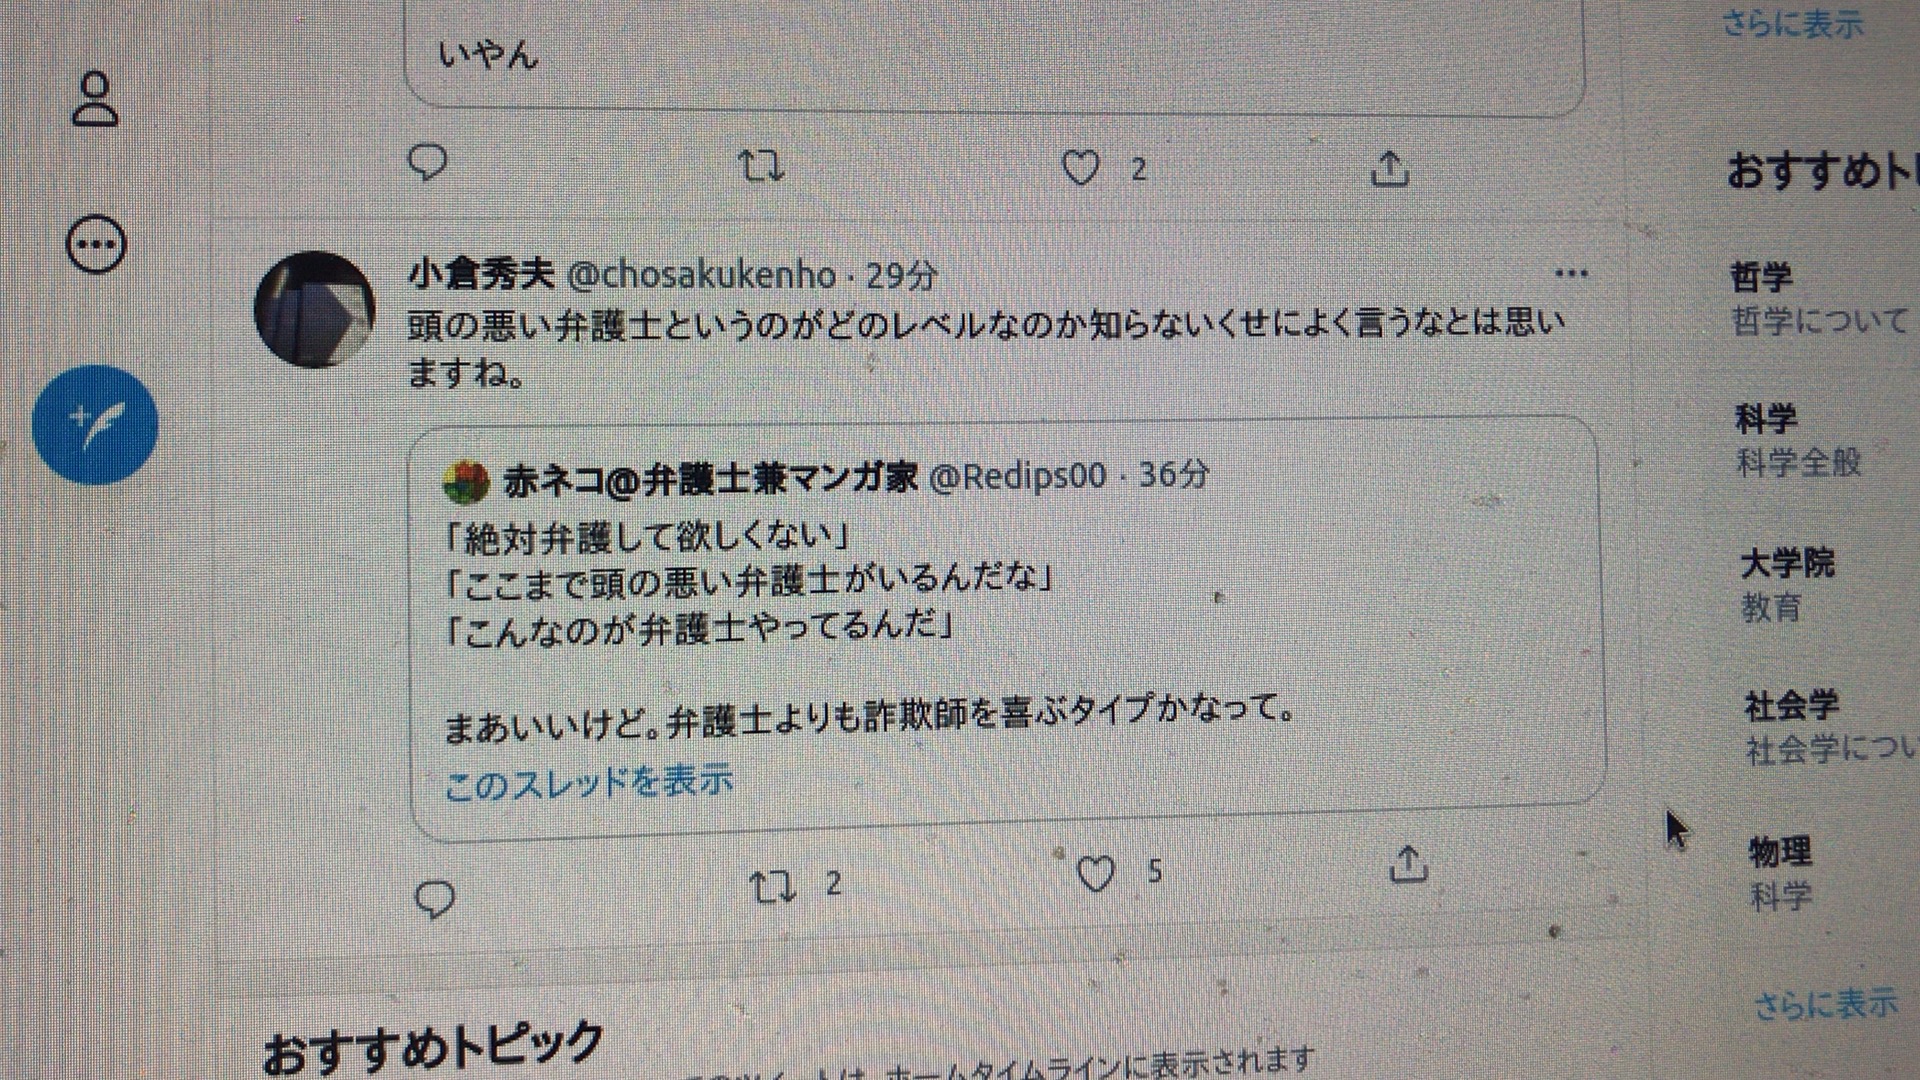1920x1080 pixels.
Task: Open three-dot menu on 小倉秀夫's tweet
Action: (x=1571, y=273)
